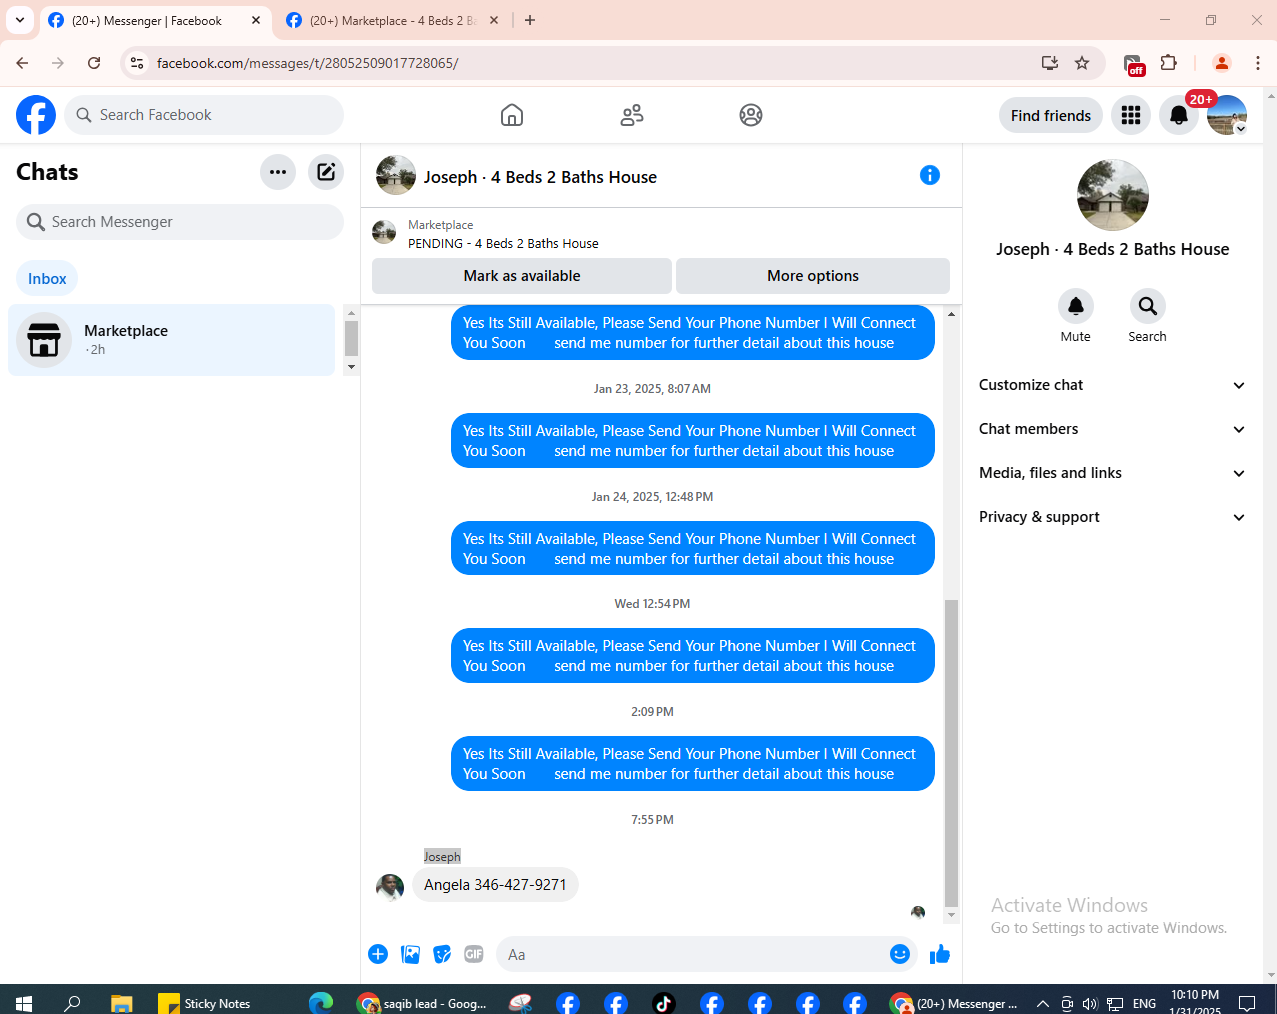Click the Joseph sender name label
The height and width of the screenshot is (1014, 1277).
442,856
